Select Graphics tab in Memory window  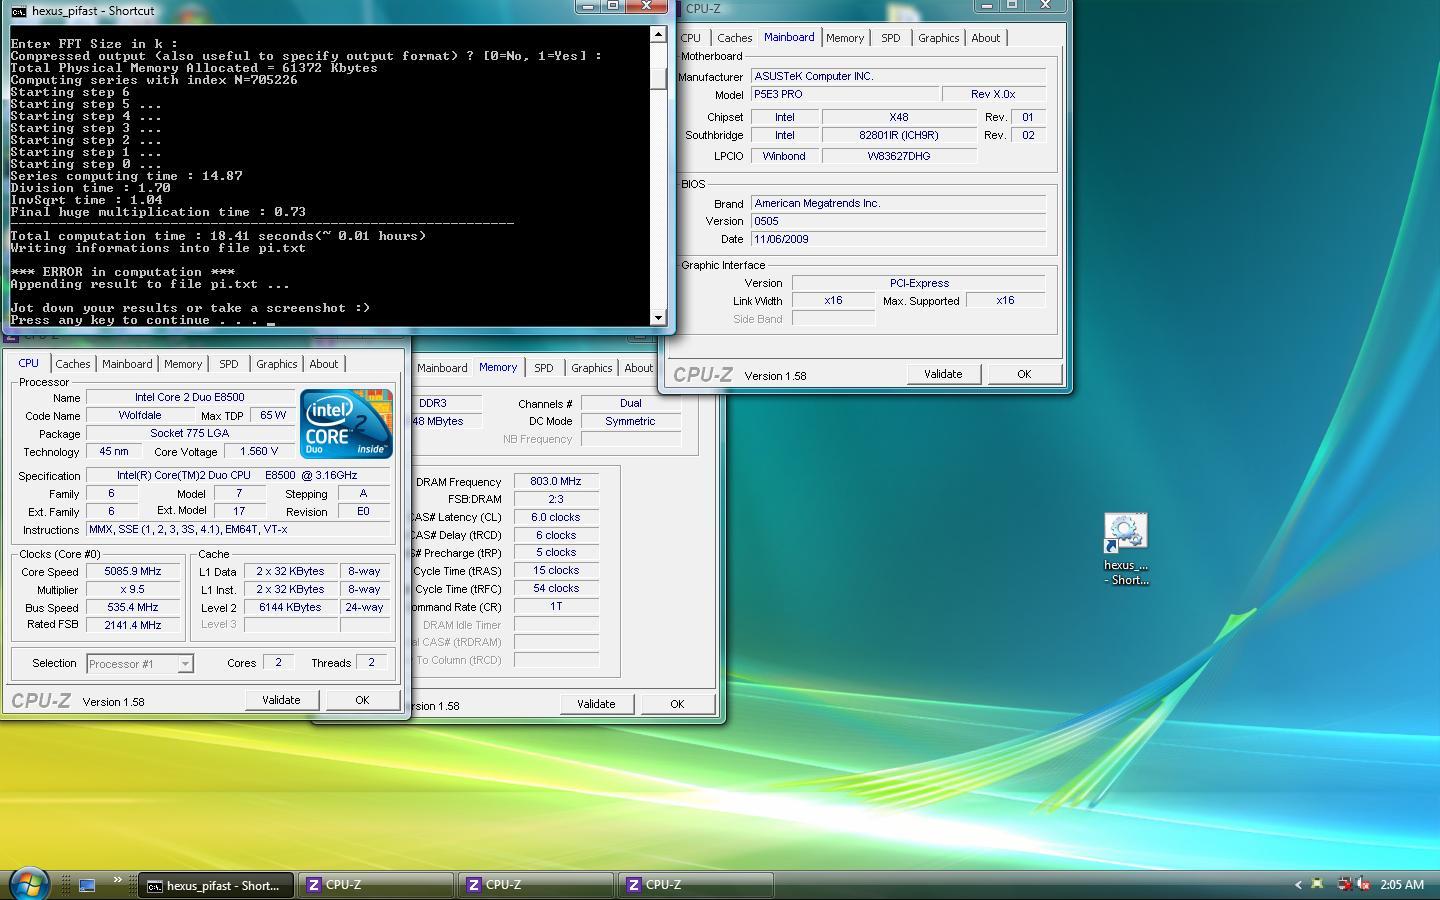[x=591, y=368]
